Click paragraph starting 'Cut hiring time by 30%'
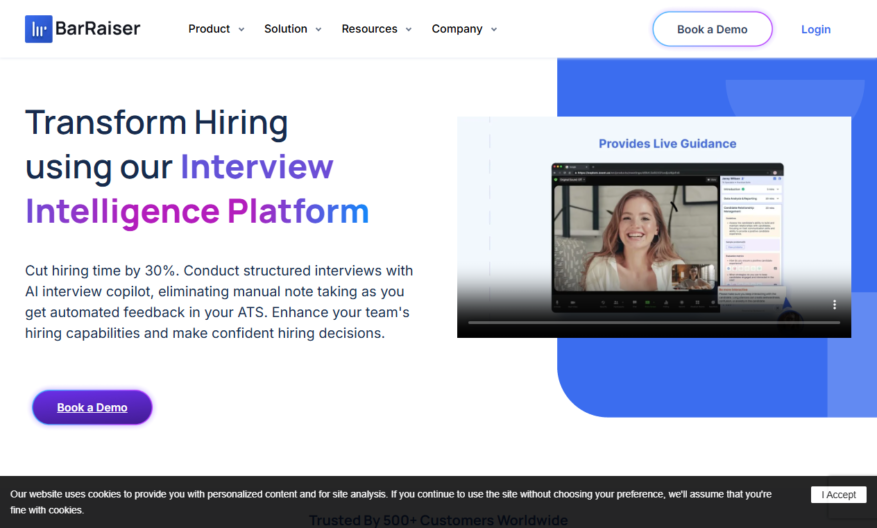Viewport: 877px width, 528px height. pos(219,301)
